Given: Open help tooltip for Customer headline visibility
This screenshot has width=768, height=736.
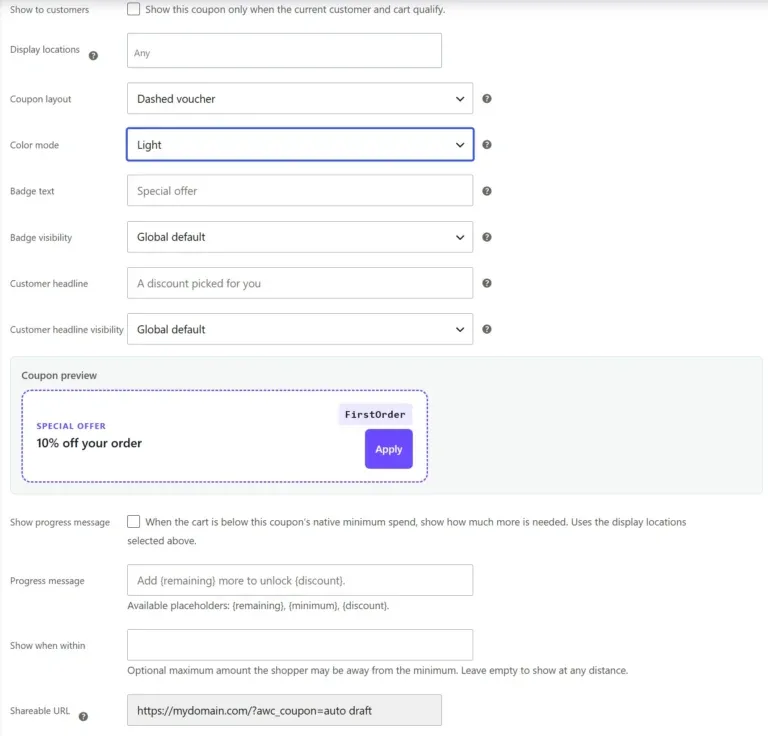Looking at the screenshot, I should 486,329.
